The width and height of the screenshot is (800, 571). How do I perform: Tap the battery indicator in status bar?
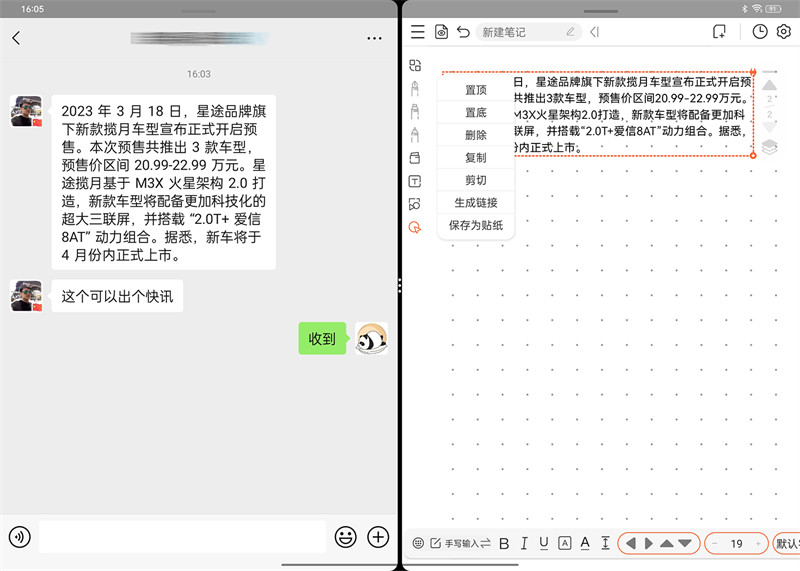[x=773, y=8]
